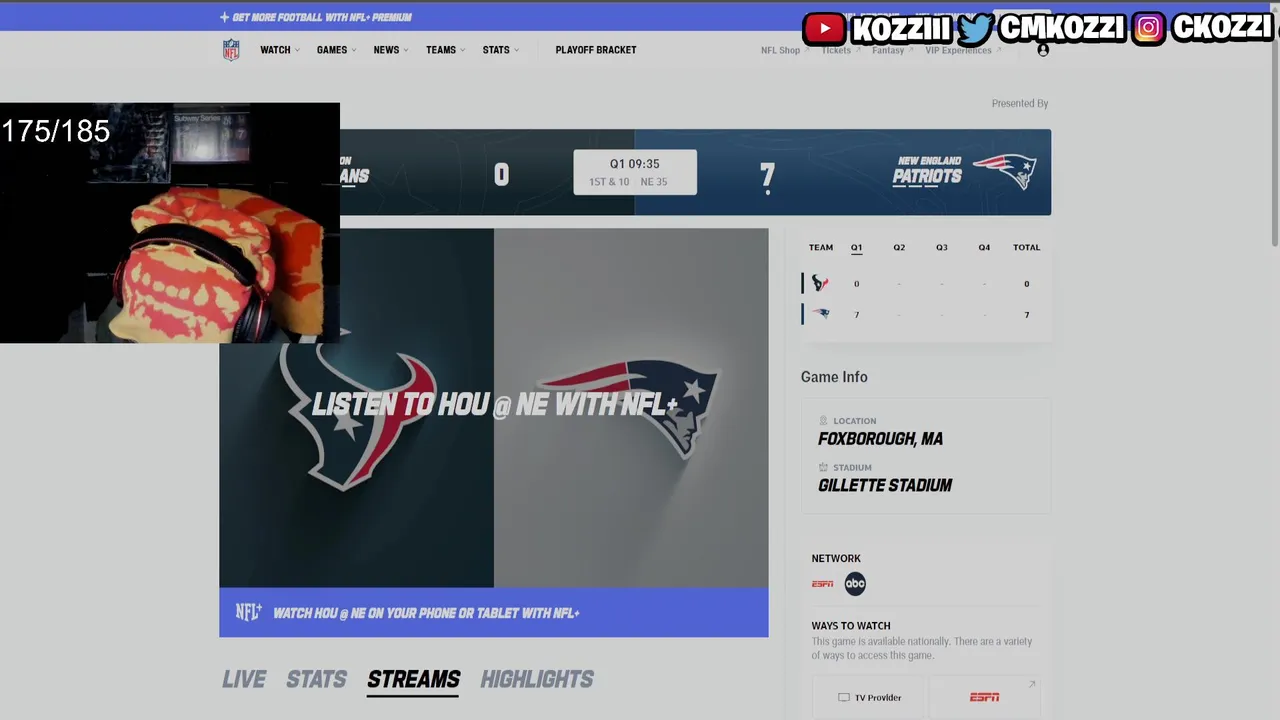The height and width of the screenshot is (720, 1280).
Task: Expand the Watch dropdown menu
Action: click(280, 50)
